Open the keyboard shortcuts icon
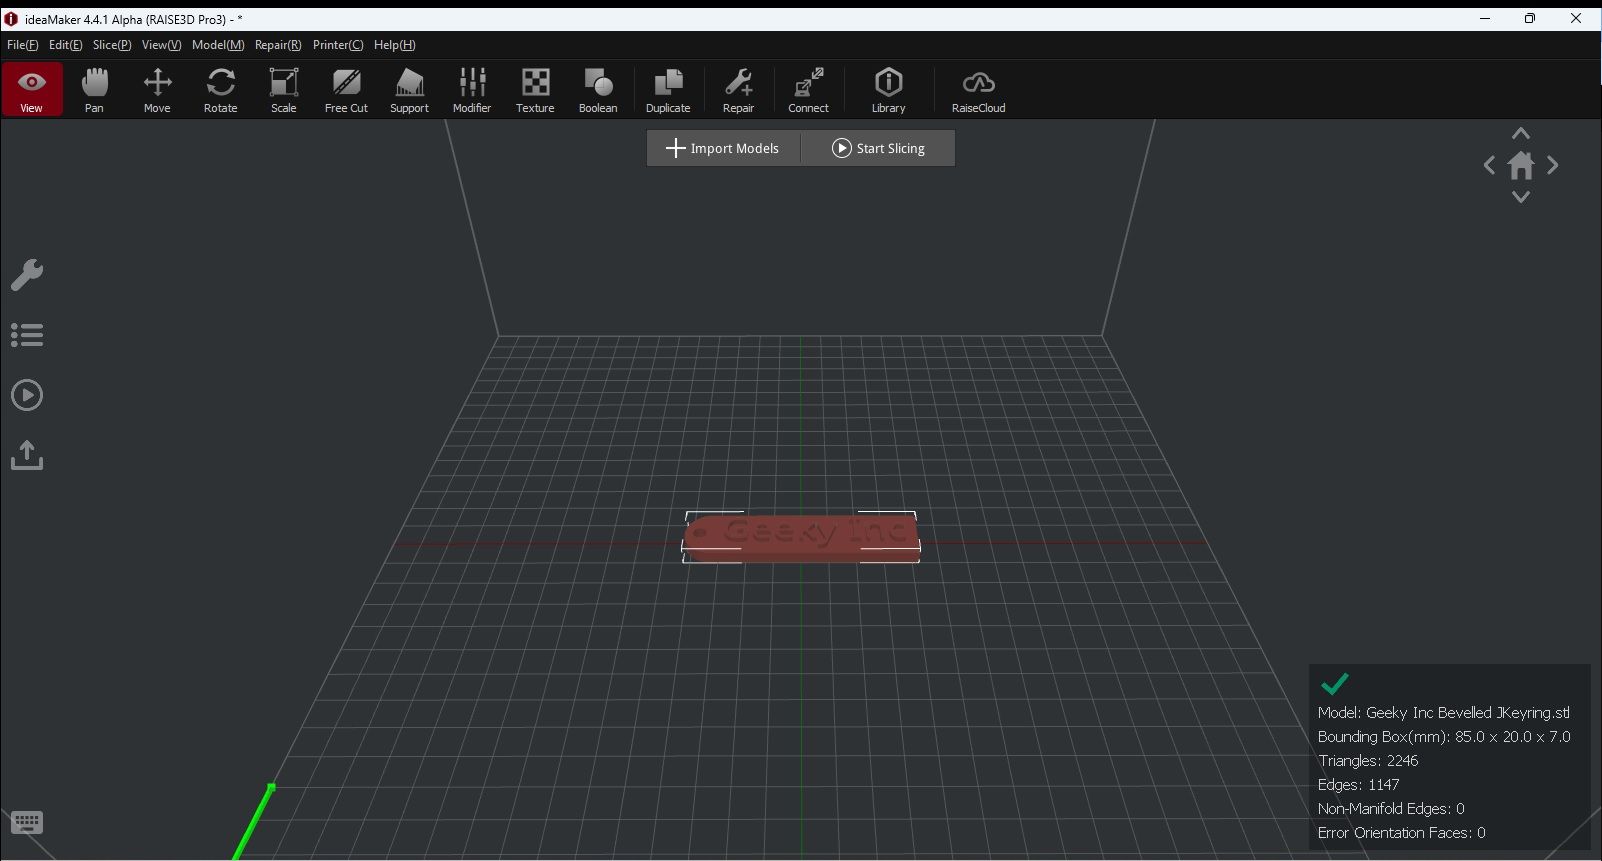Image resolution: width=1602 pixels, height=861 pixels. point(27,823)
